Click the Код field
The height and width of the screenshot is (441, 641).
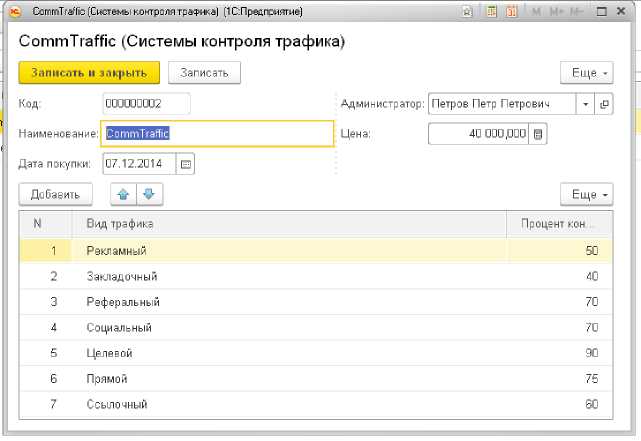coord(146,104)
